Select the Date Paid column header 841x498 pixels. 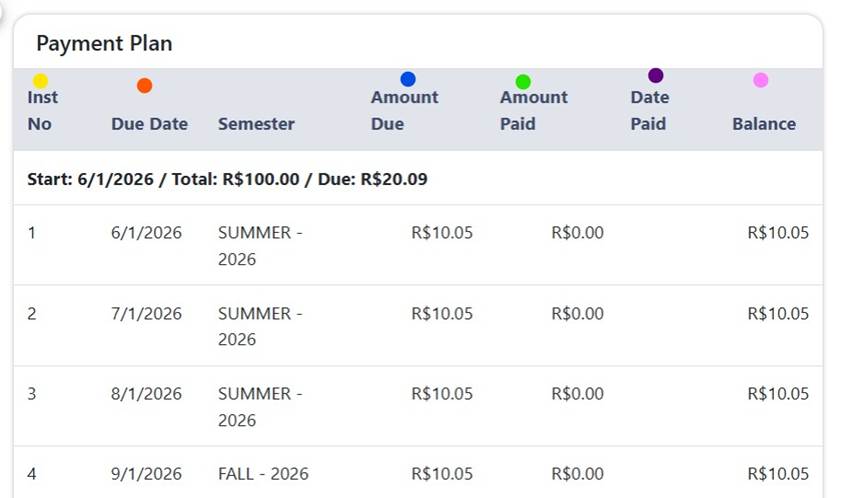650,111
